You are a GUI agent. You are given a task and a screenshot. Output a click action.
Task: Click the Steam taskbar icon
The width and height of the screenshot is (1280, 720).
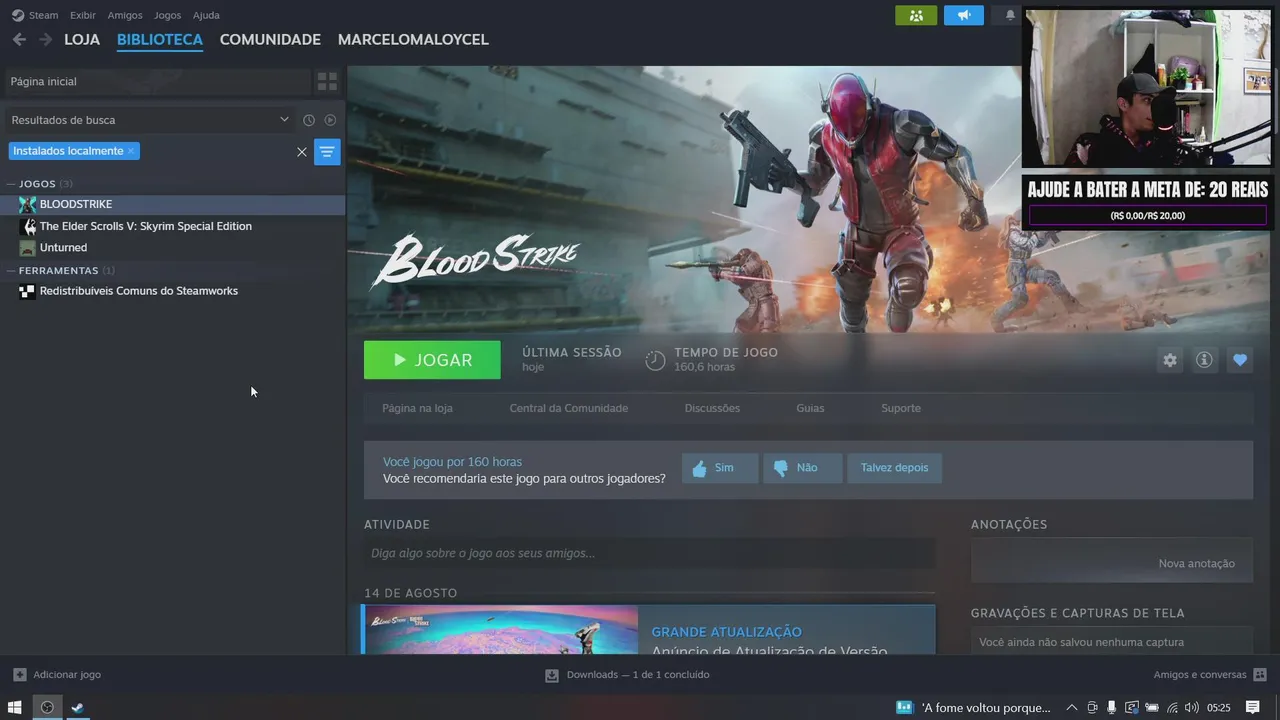pos(77,707)
